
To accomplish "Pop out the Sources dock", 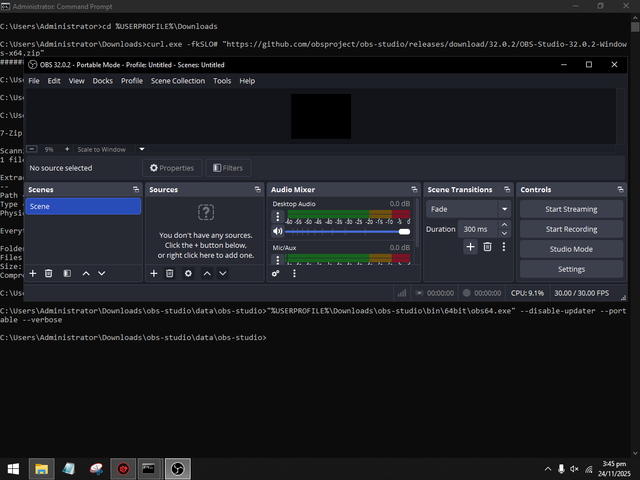I will (258, 189).
